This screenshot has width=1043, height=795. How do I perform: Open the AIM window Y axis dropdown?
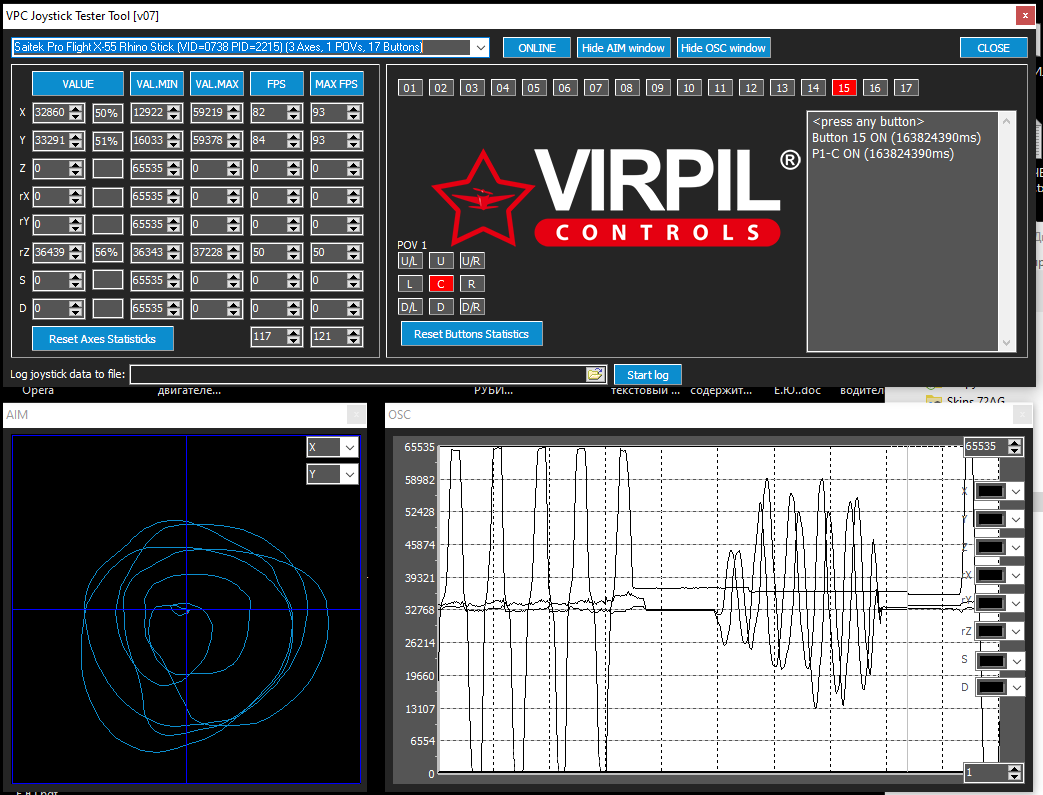(x=350, y=474)
